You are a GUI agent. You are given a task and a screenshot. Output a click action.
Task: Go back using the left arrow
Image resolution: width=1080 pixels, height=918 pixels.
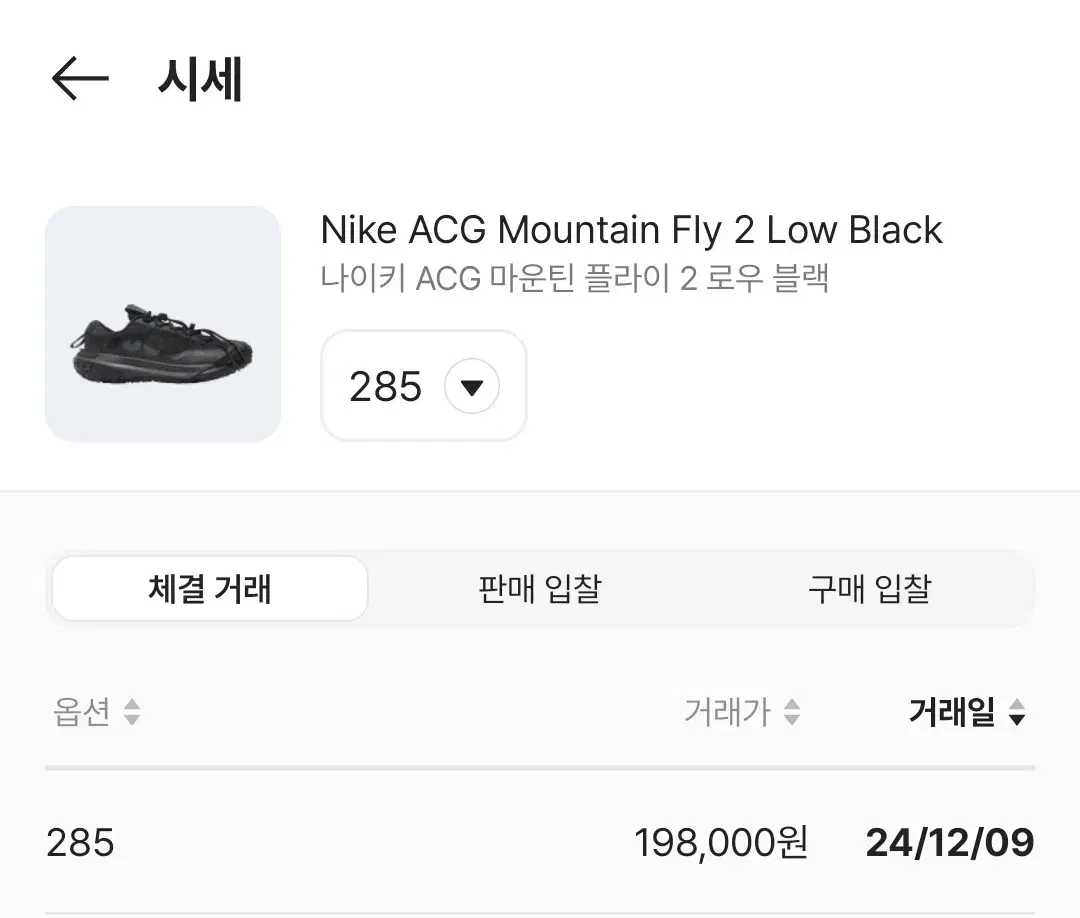tap(80, 79)
